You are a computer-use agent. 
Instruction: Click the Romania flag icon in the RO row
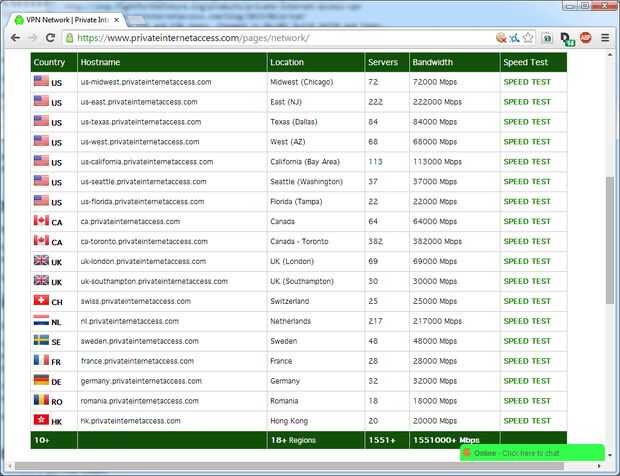[x=41, y=400]
